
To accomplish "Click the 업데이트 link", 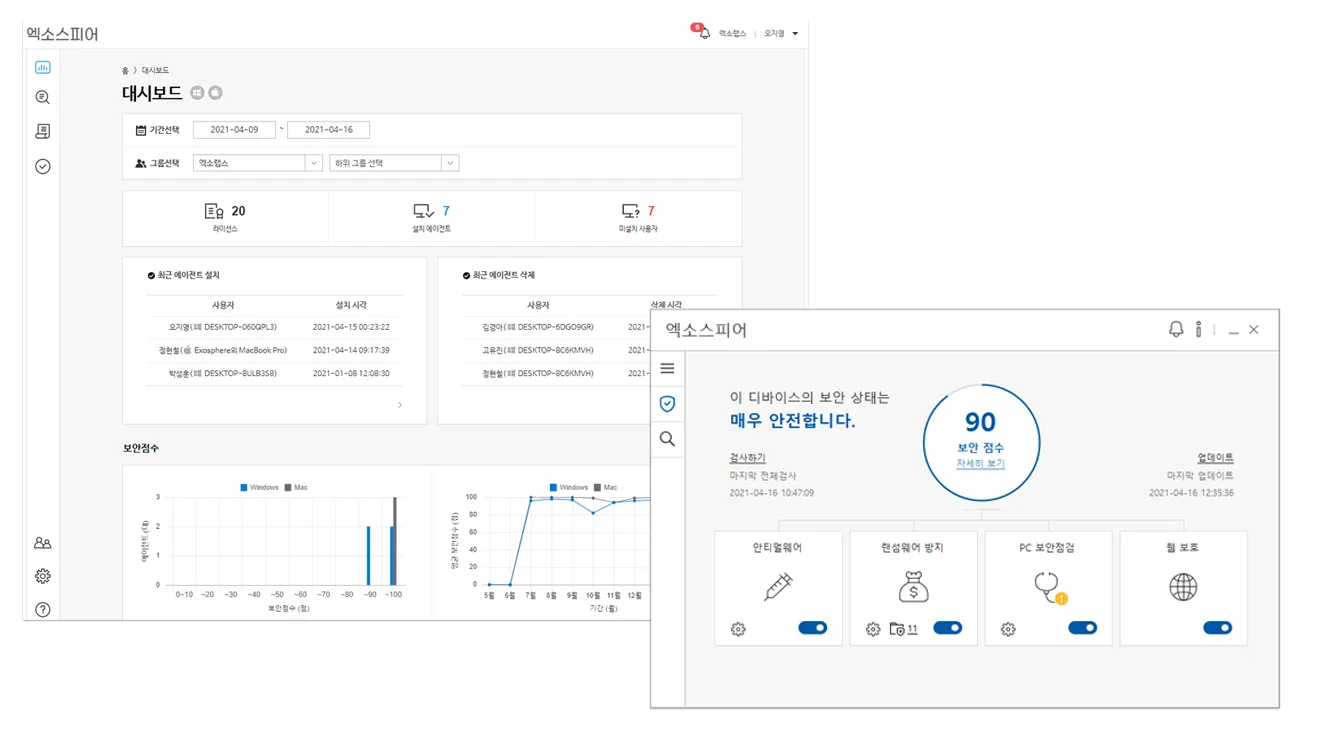I will (1215, 458).
